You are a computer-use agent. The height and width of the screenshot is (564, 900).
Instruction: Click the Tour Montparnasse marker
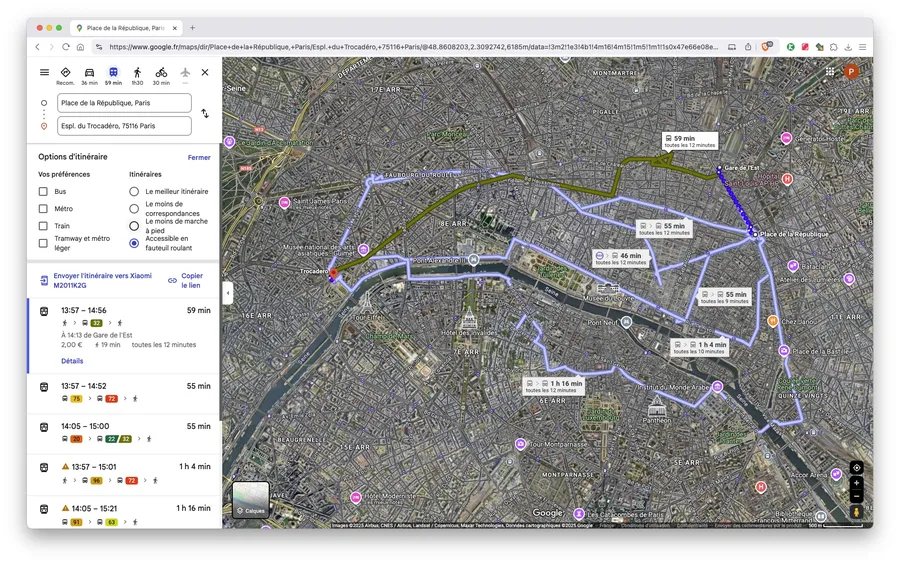pos(520,444)
